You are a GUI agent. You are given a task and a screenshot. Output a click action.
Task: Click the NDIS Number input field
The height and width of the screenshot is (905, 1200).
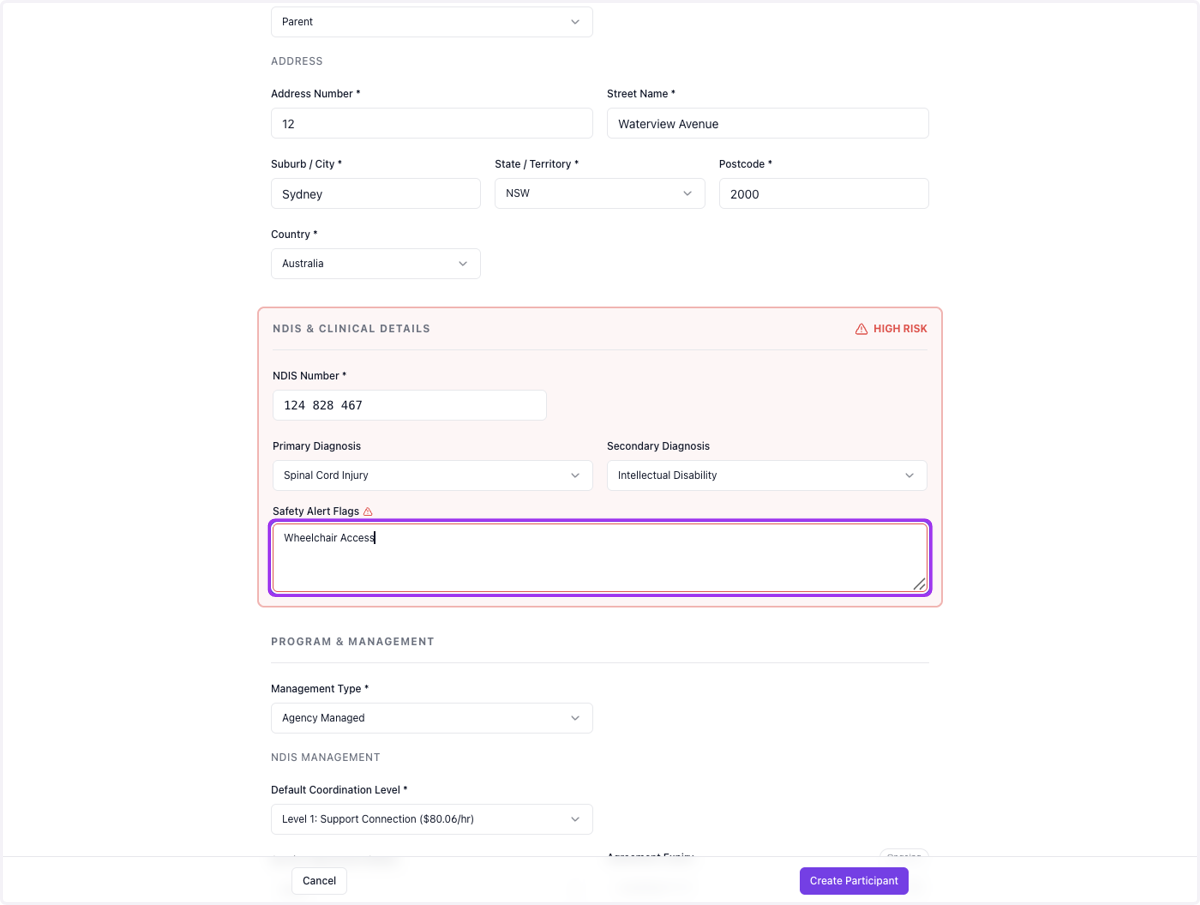point(410,405)
